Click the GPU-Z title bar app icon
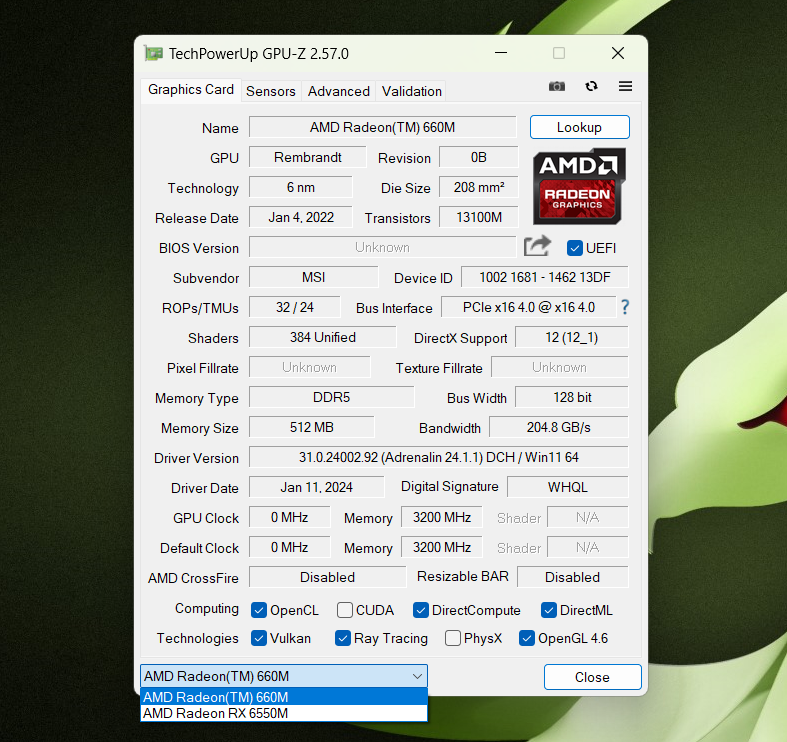Viewport: 787px width, 742px height. 154,53
